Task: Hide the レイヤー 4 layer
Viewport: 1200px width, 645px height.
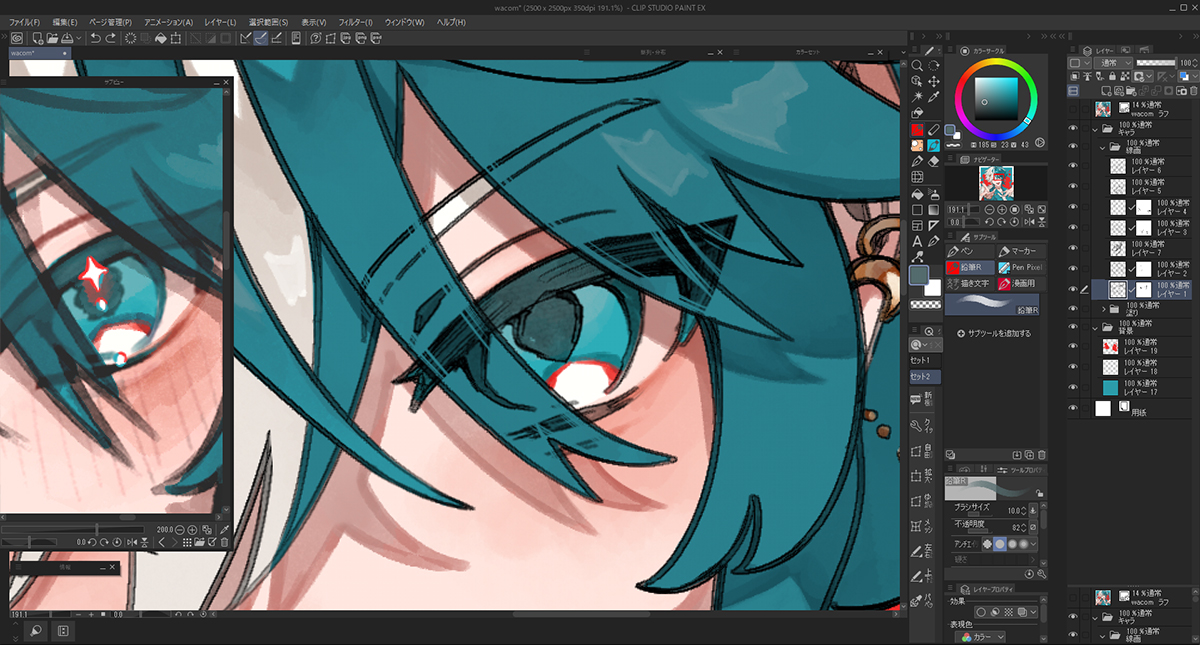Action: pyautogui.click(x=1073, y=208)
